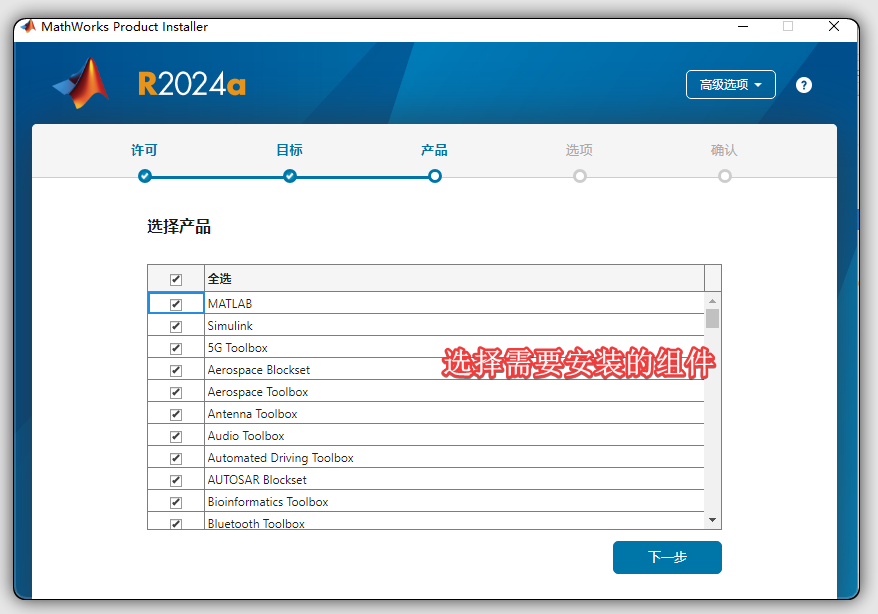Click the MATLAB logo in the header
Viewport: 878px width, 614px height.
click(81, 83)
